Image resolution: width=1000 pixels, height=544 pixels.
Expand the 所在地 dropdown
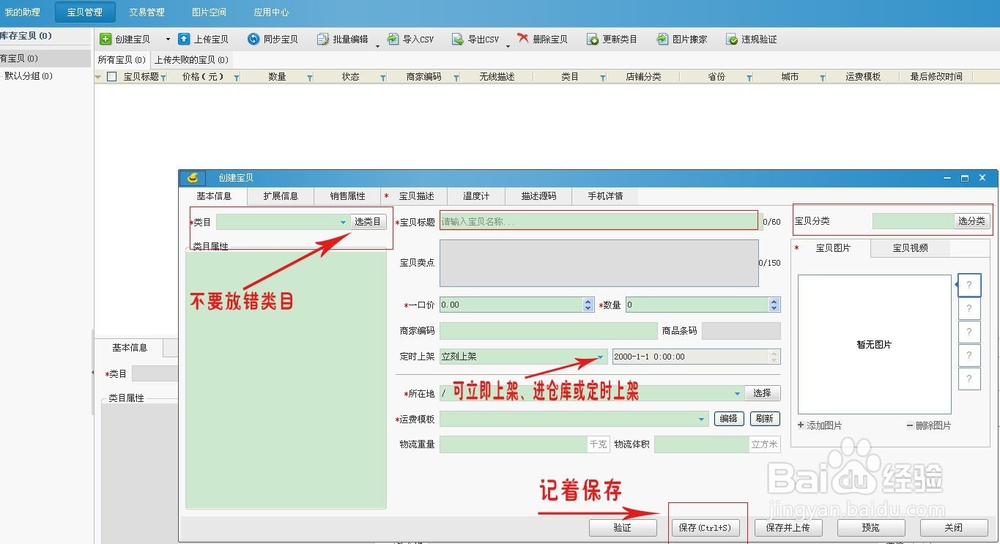737,393
